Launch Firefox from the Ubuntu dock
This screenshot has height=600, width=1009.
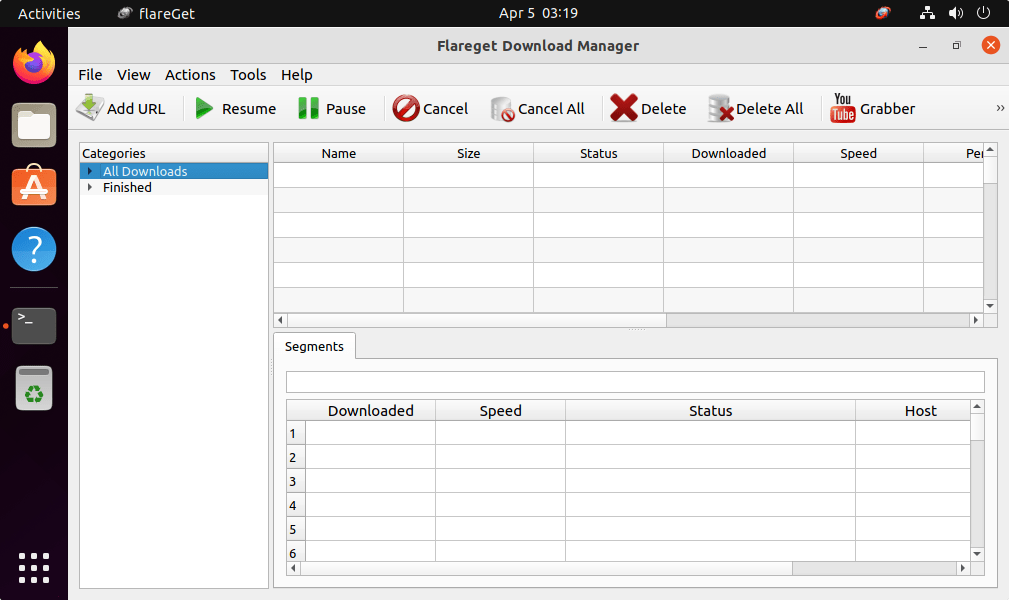coord(34,64)
